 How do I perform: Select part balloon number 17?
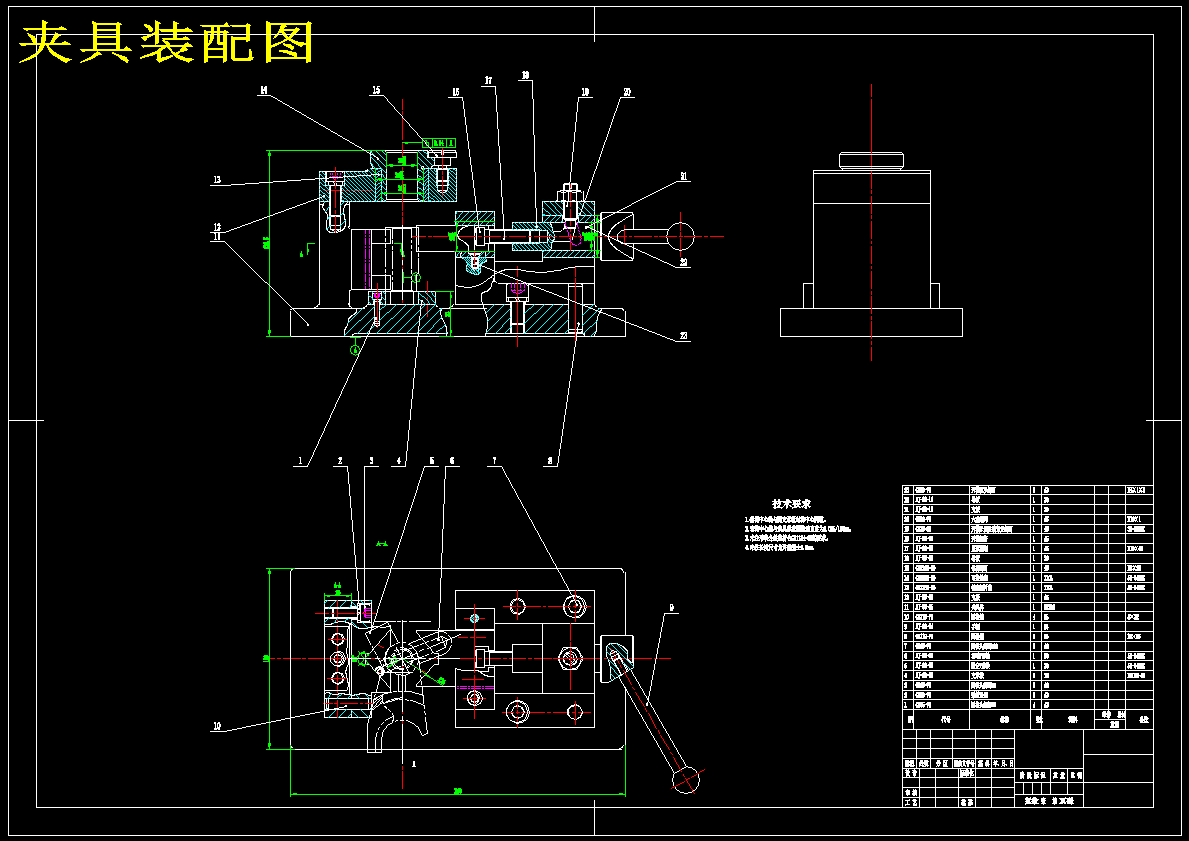click(x=488, y=80)
